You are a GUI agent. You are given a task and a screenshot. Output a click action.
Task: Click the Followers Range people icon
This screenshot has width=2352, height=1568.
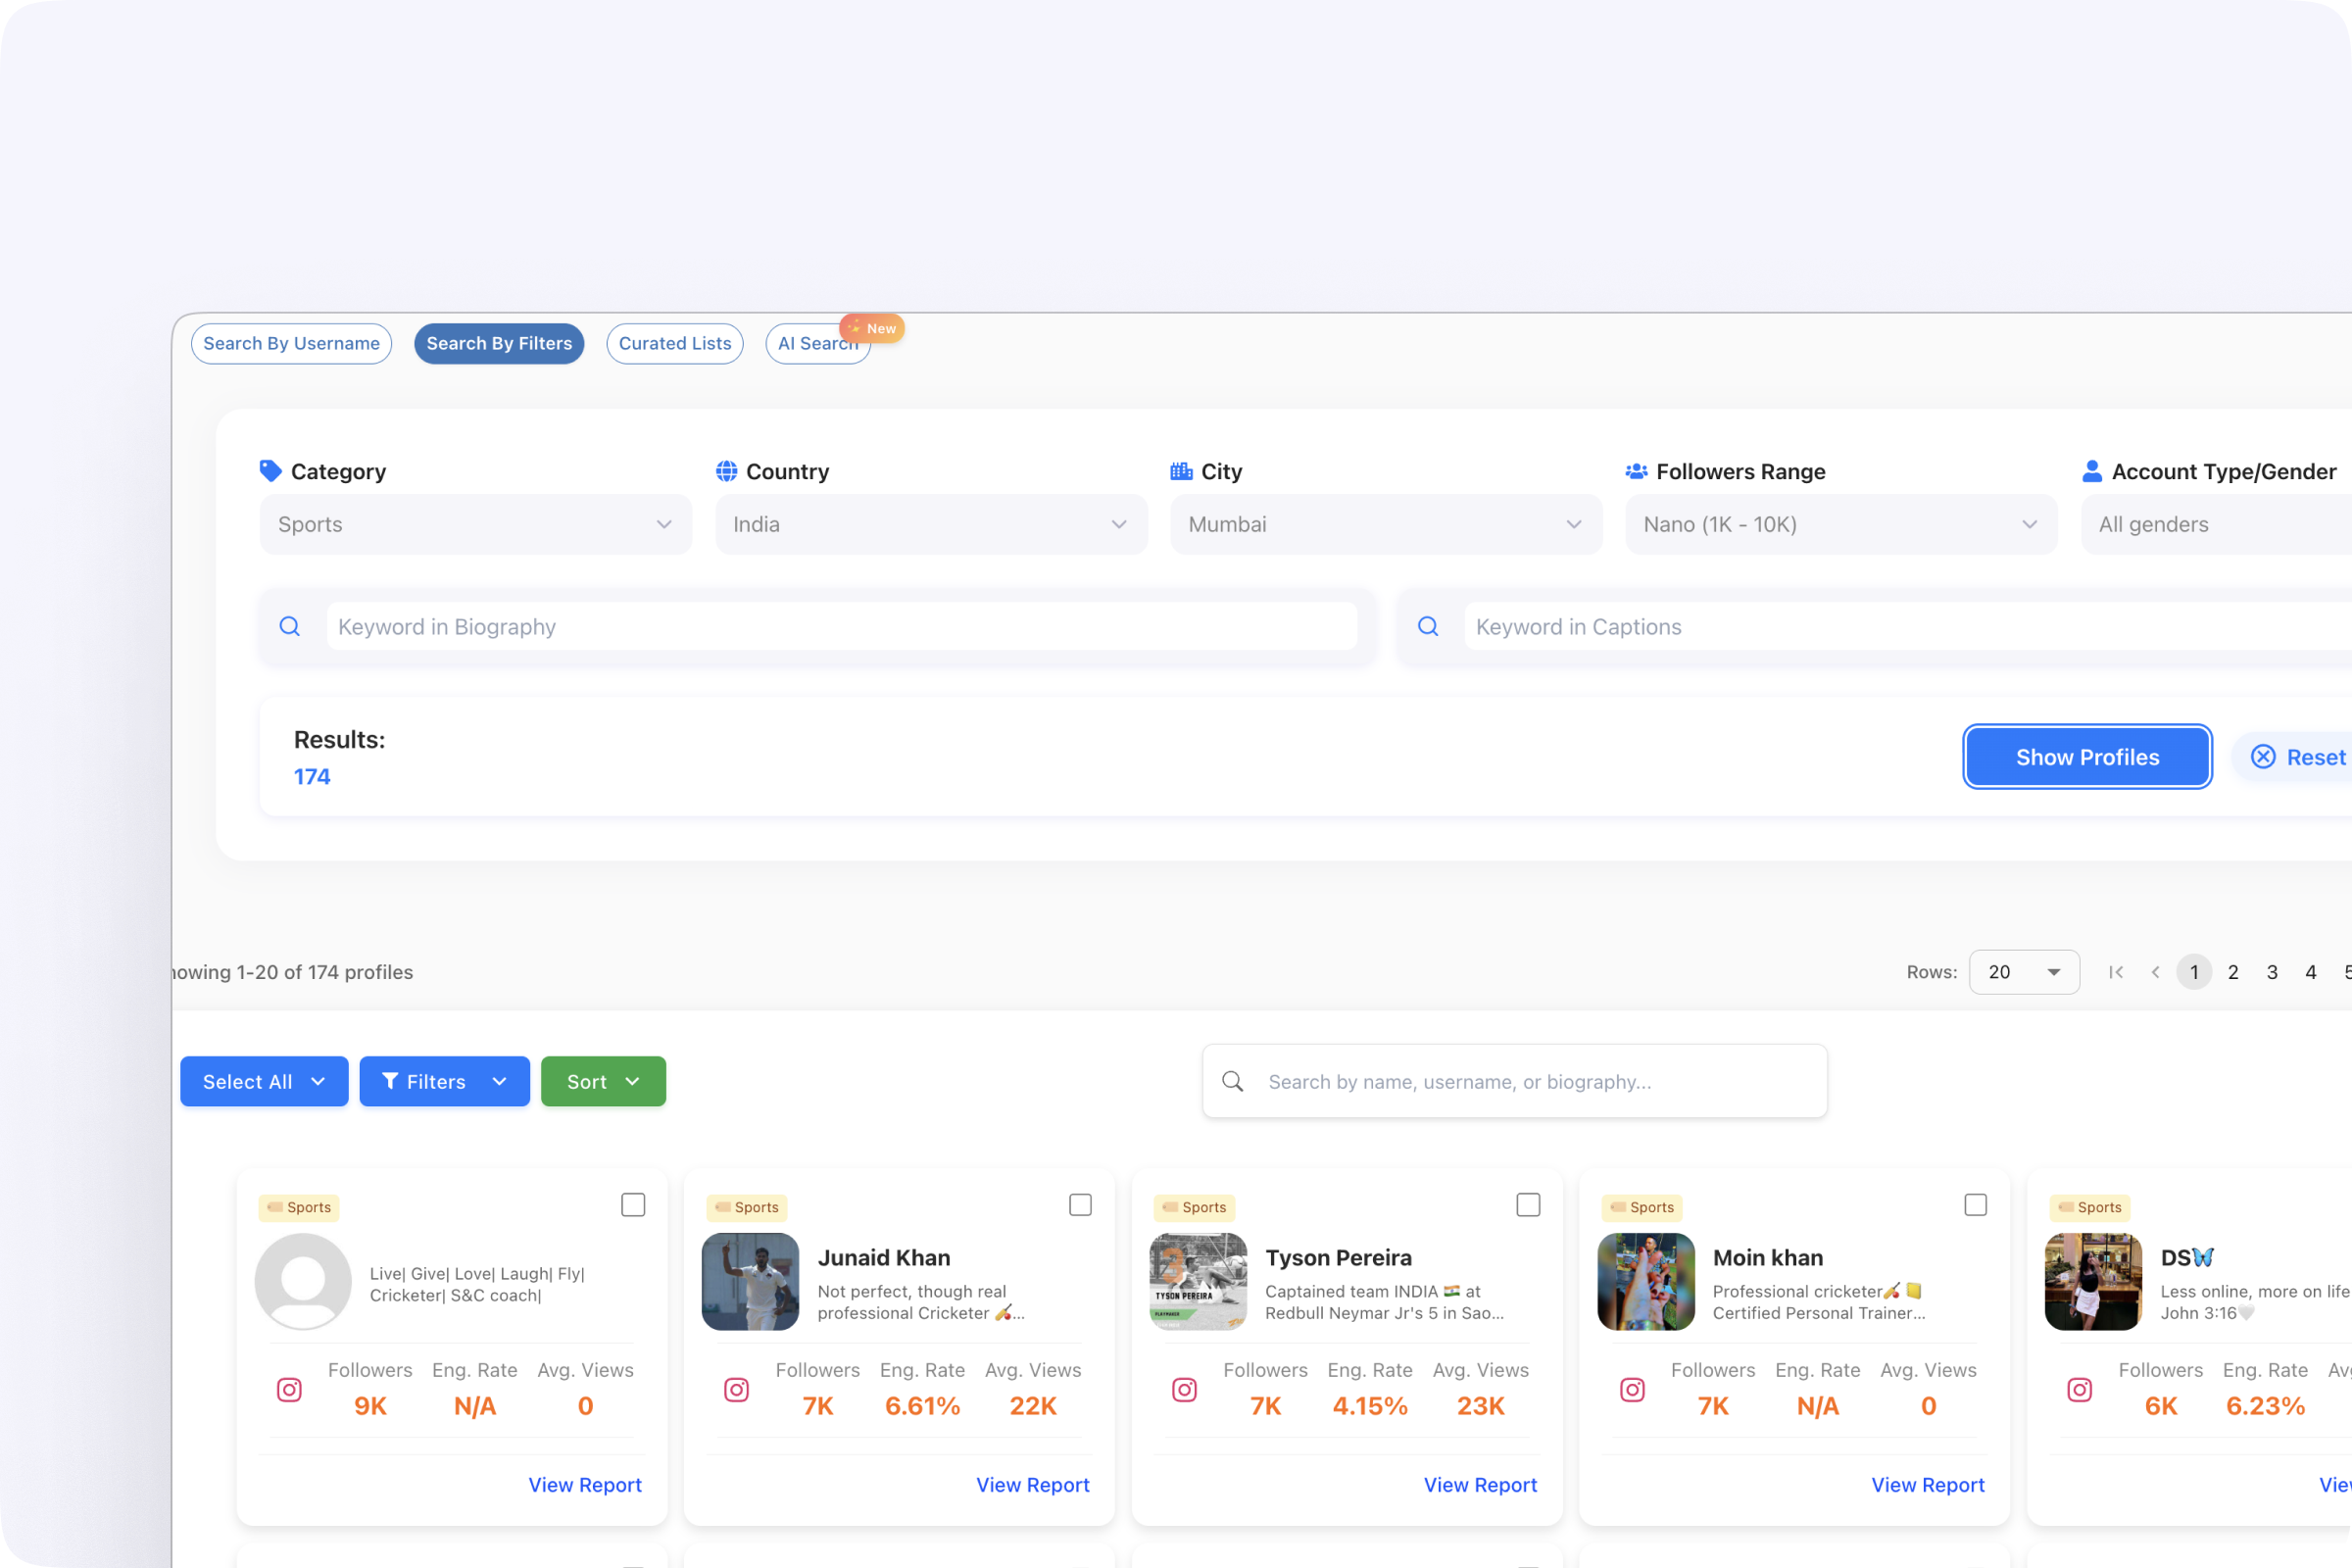1636,471
